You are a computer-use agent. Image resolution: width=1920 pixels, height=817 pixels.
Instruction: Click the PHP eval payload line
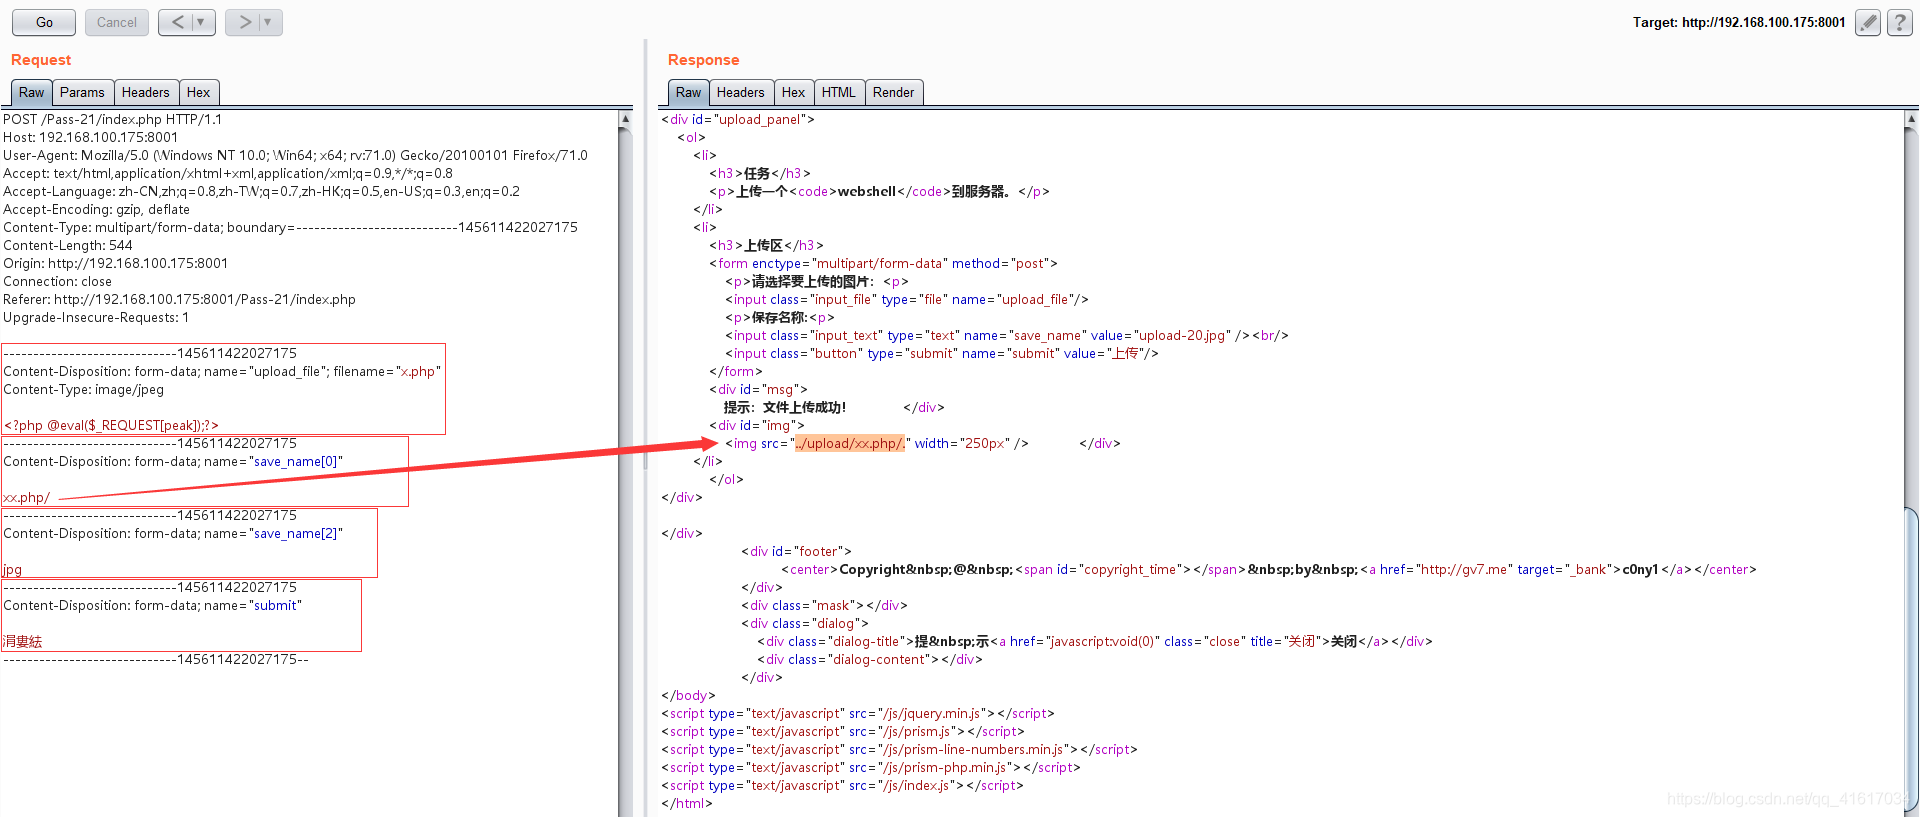111,425
